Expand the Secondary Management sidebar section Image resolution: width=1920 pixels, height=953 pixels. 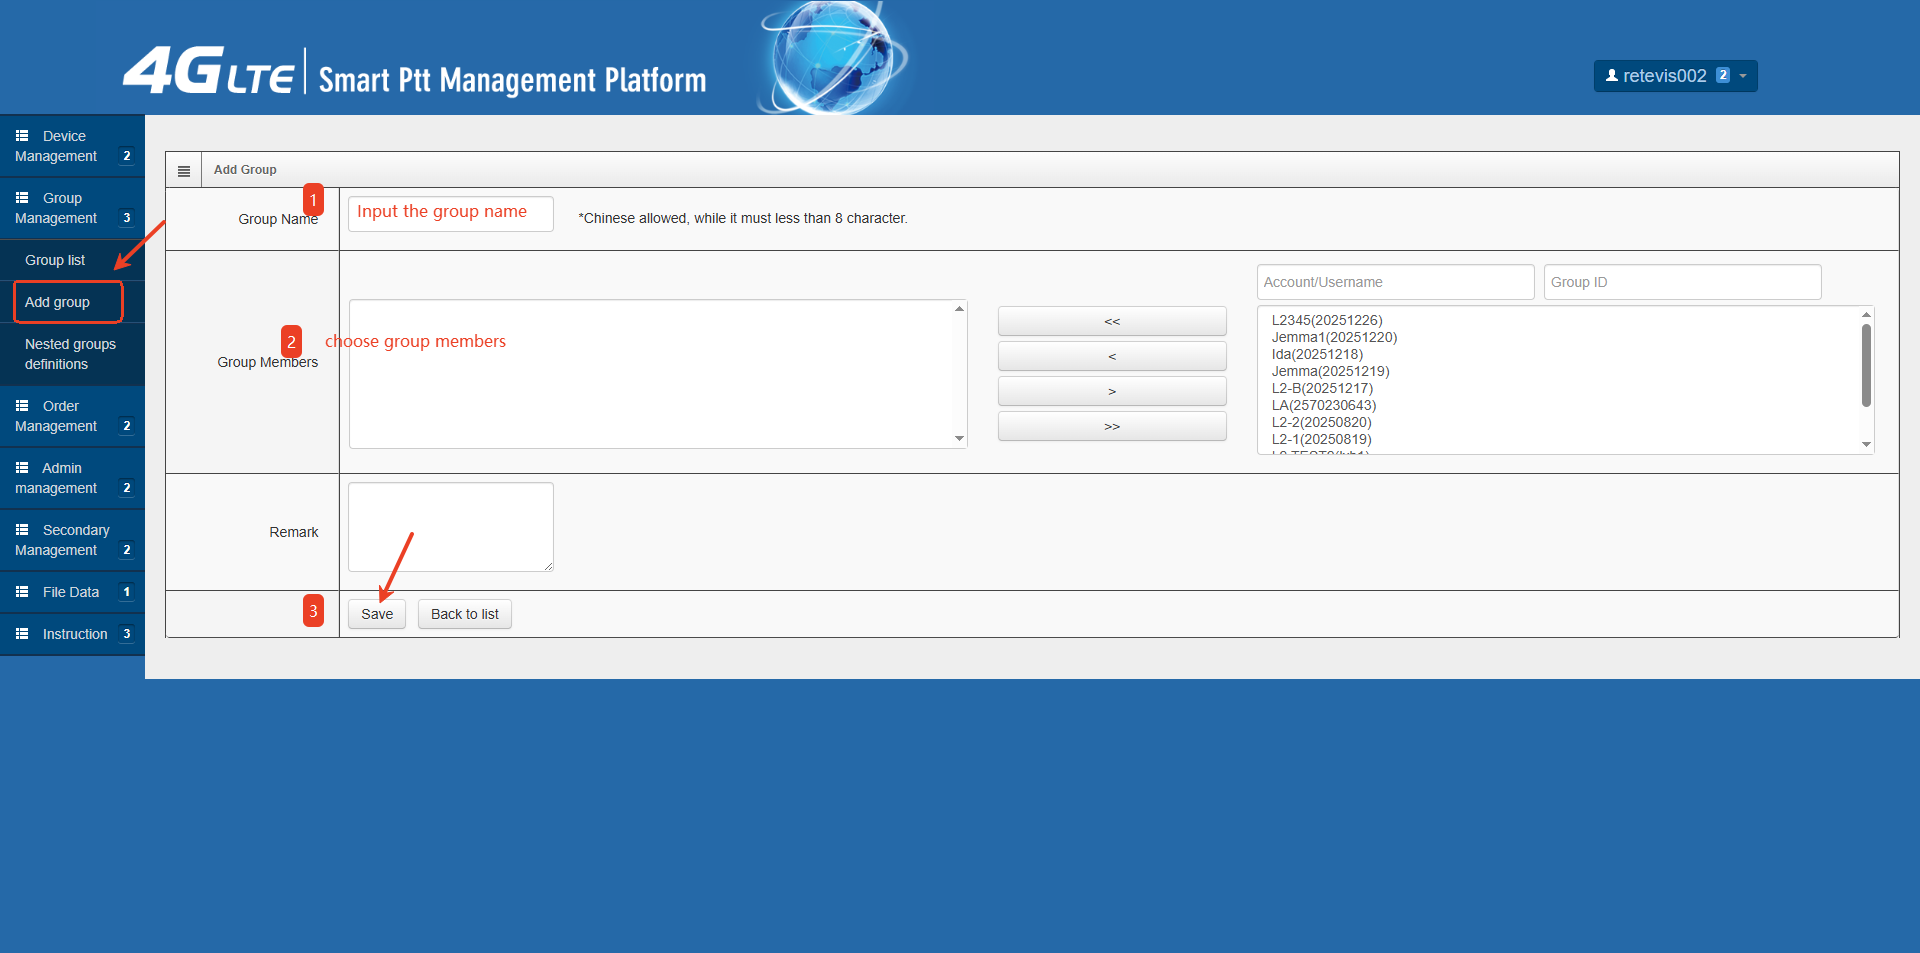point(70,540)
